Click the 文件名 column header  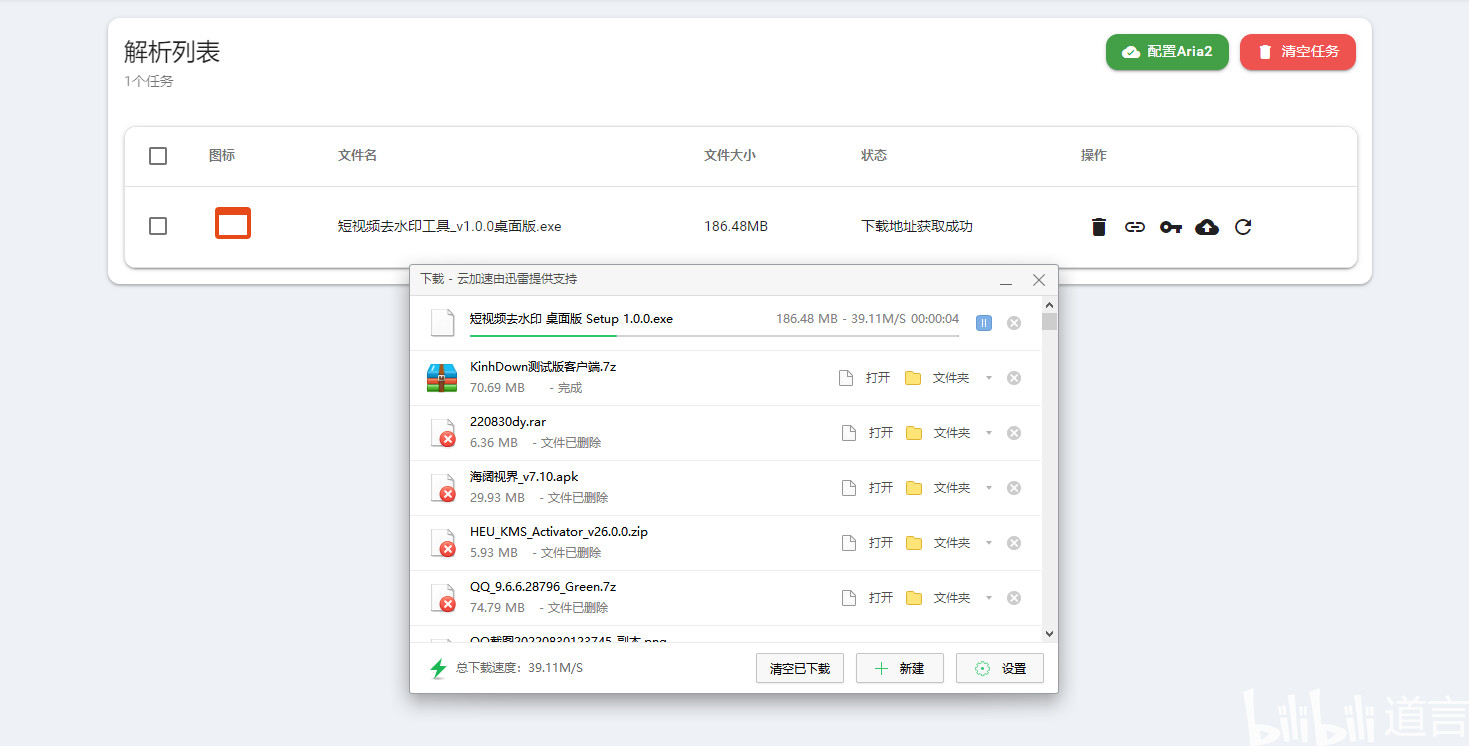click(357, 156)
